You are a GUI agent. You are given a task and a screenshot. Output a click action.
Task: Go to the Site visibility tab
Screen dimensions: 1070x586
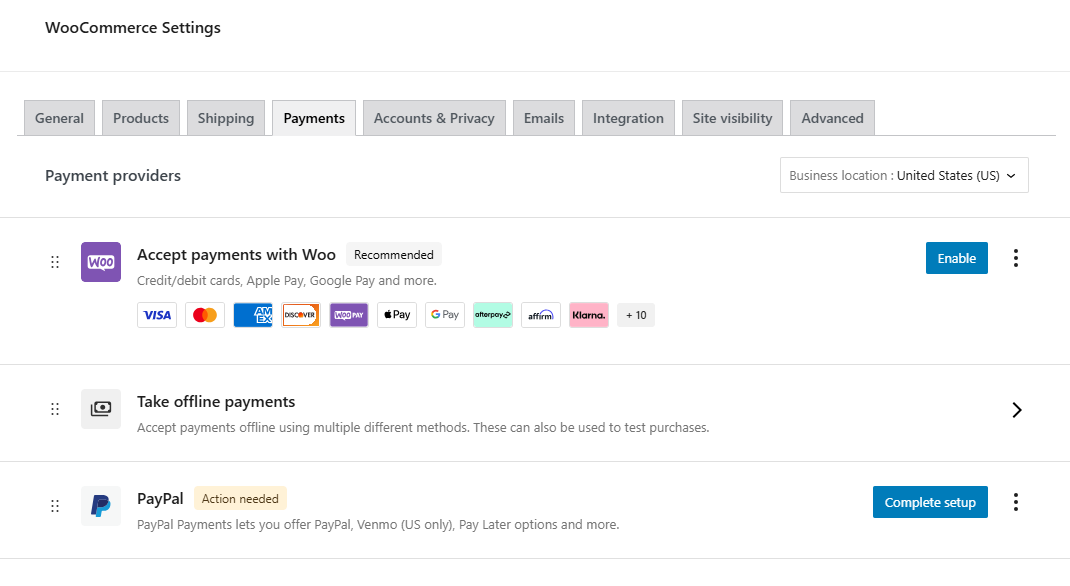point(732,118)
